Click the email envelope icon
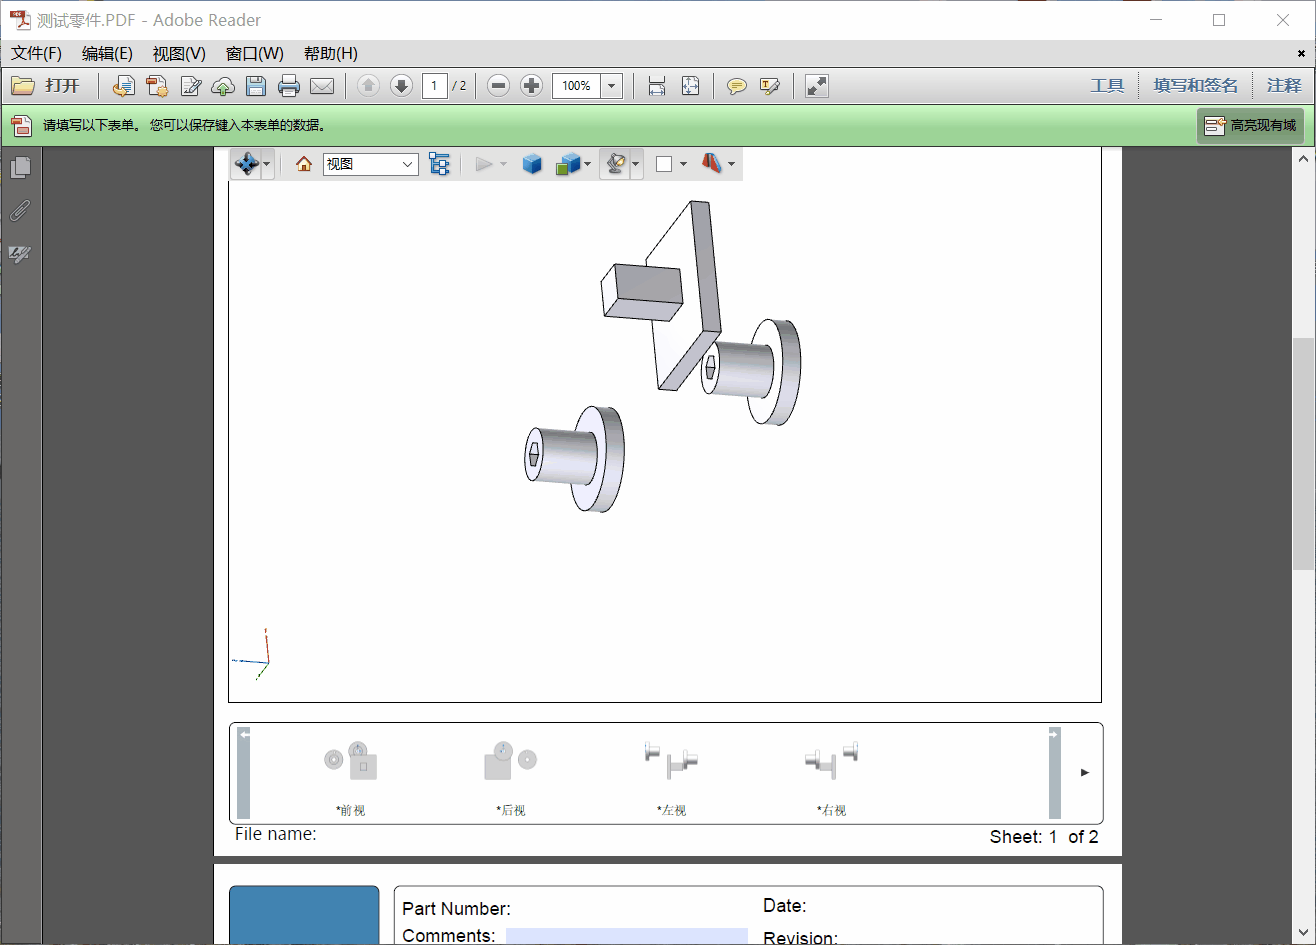This screenshot has height=945, width=1316. (322, 86)
